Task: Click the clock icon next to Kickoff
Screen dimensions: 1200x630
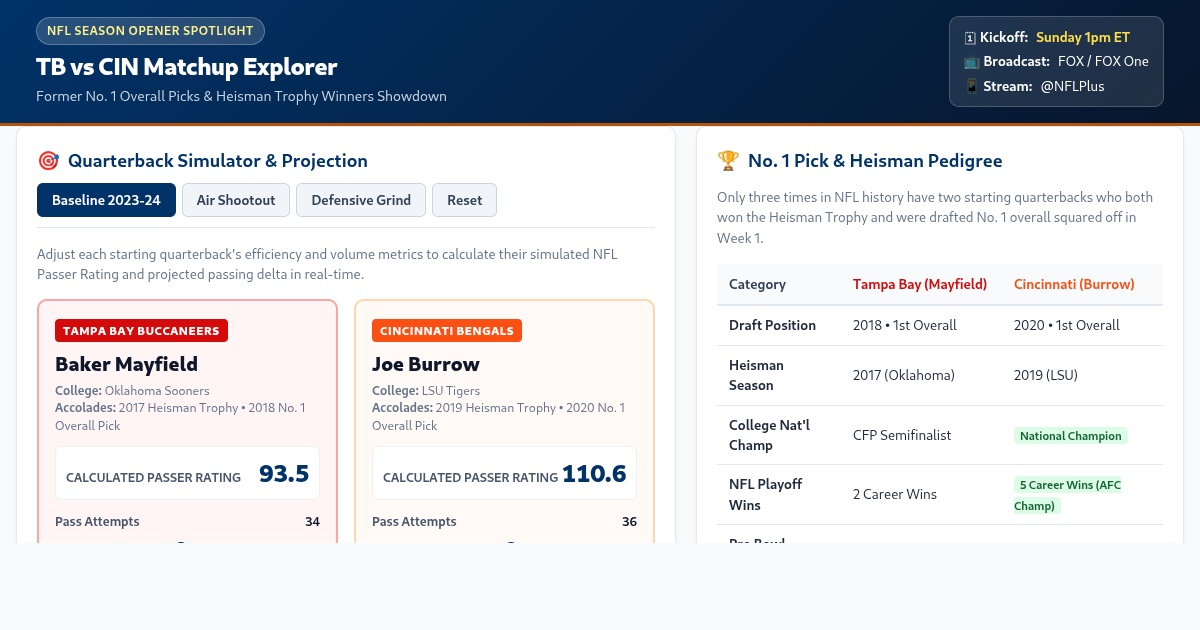Action: [970, 37]
